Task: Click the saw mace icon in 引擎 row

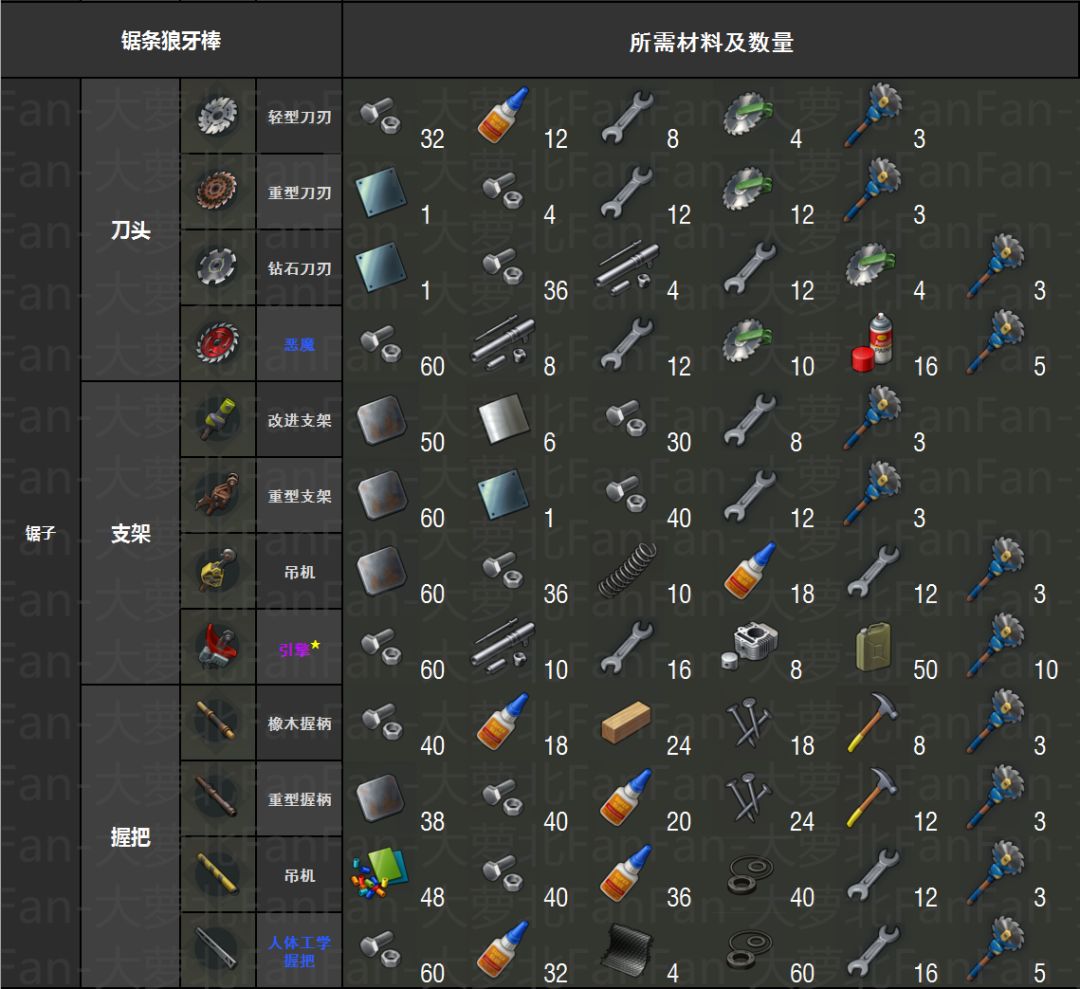Action: 995,647
